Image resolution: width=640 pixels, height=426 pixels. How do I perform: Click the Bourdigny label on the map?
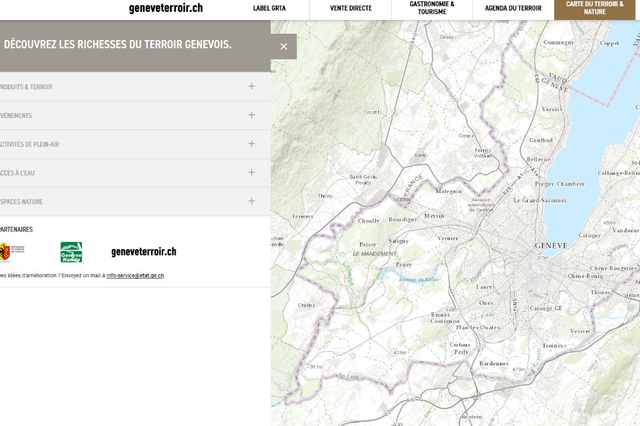(x=402, y=220)
